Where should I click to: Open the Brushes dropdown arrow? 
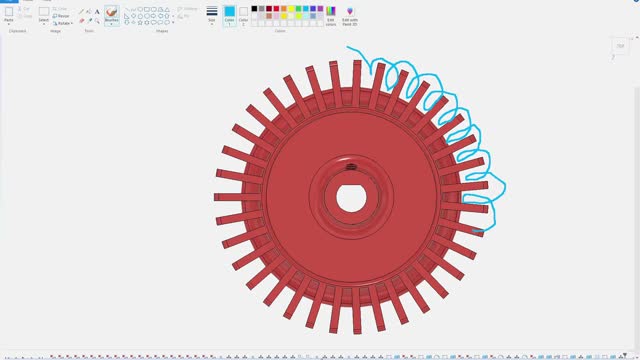tap(112, 24)
